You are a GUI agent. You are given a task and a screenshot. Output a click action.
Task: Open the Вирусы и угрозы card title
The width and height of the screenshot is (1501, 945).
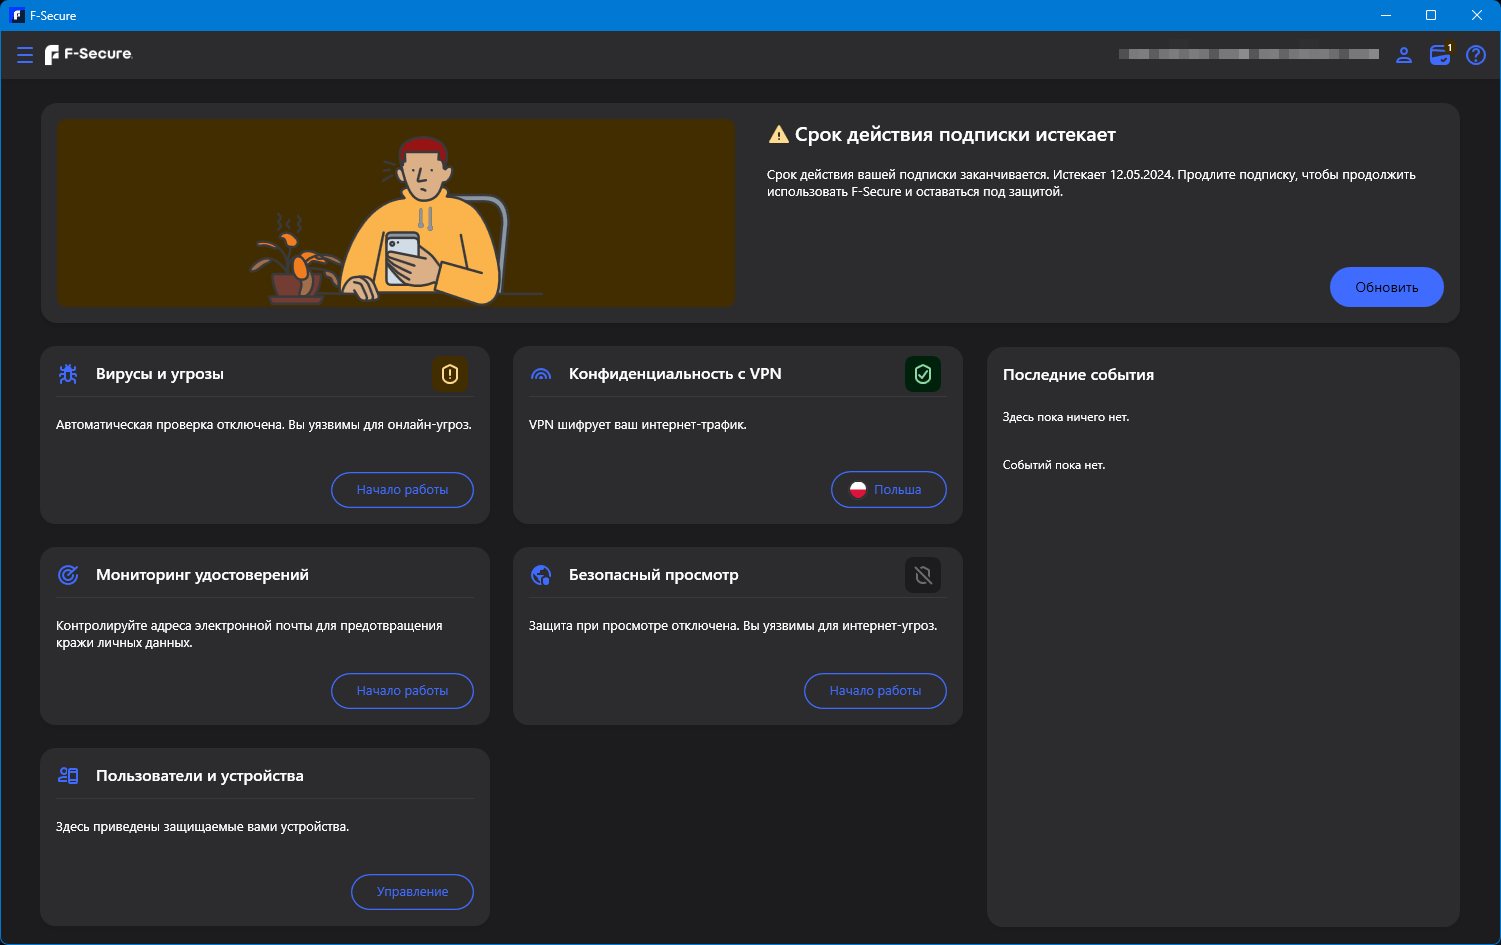pos(160,374)
